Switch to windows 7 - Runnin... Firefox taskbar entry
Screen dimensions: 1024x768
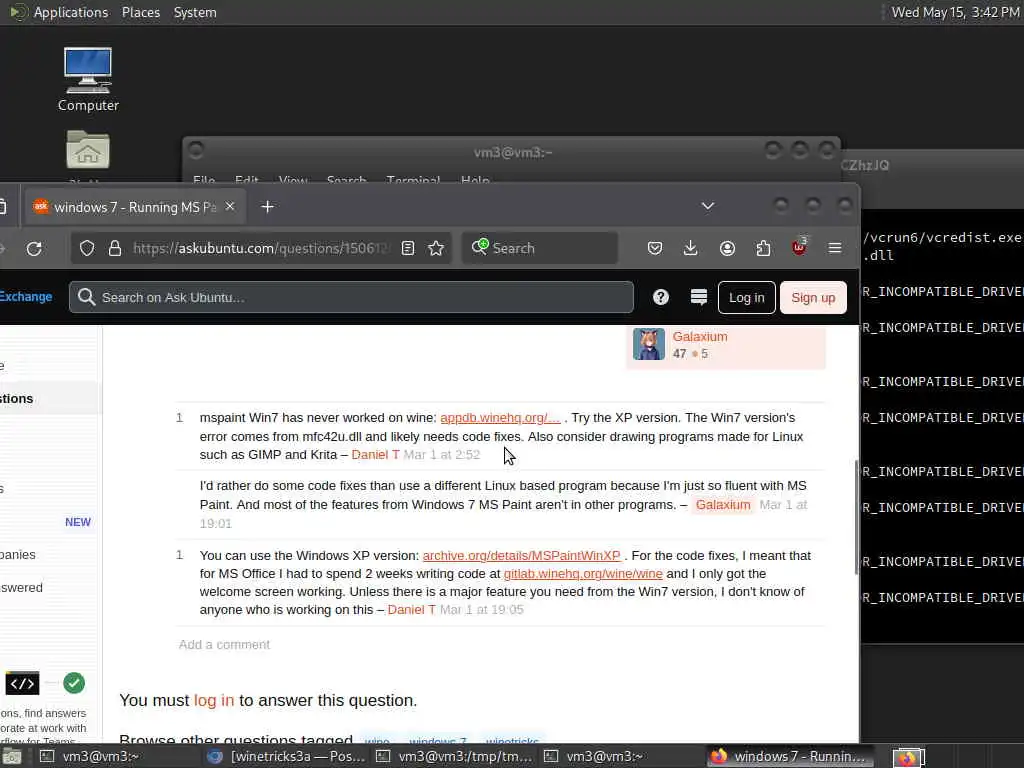pos(790,757)
